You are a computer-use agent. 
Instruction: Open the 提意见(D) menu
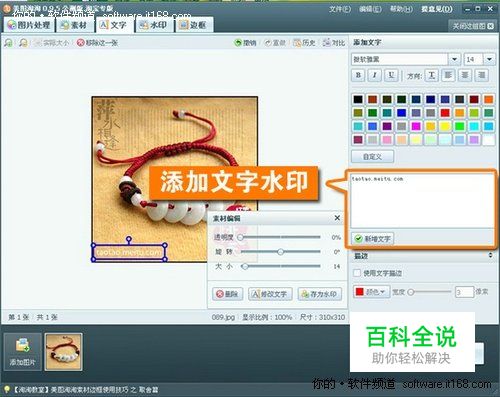click(437, 9)
